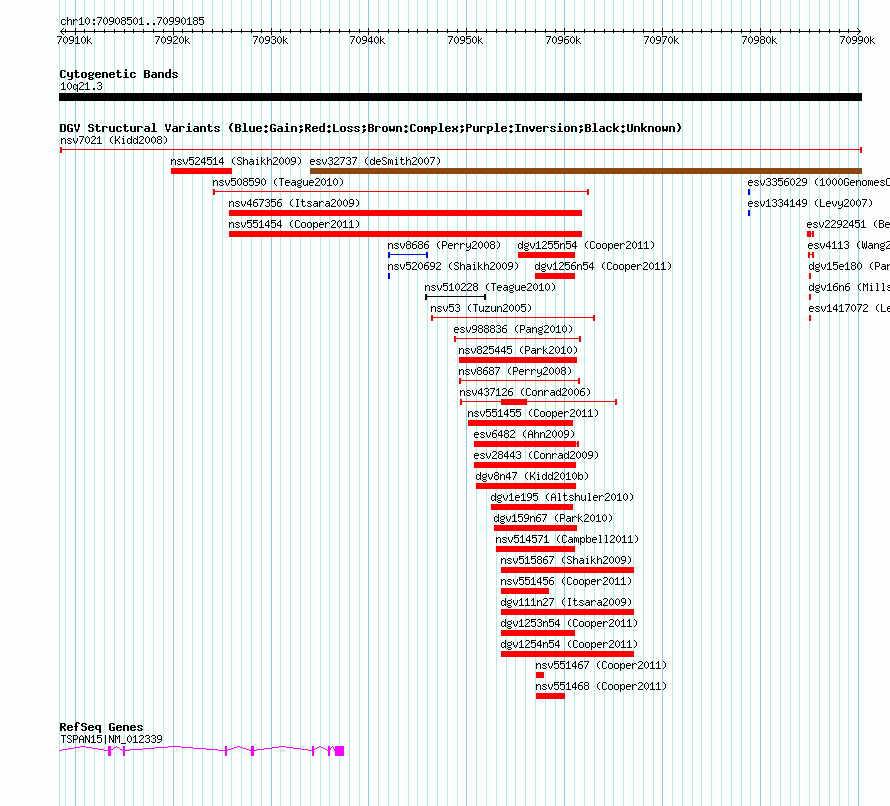Click esv28443 (Conrad2009) label

point(536,455)
